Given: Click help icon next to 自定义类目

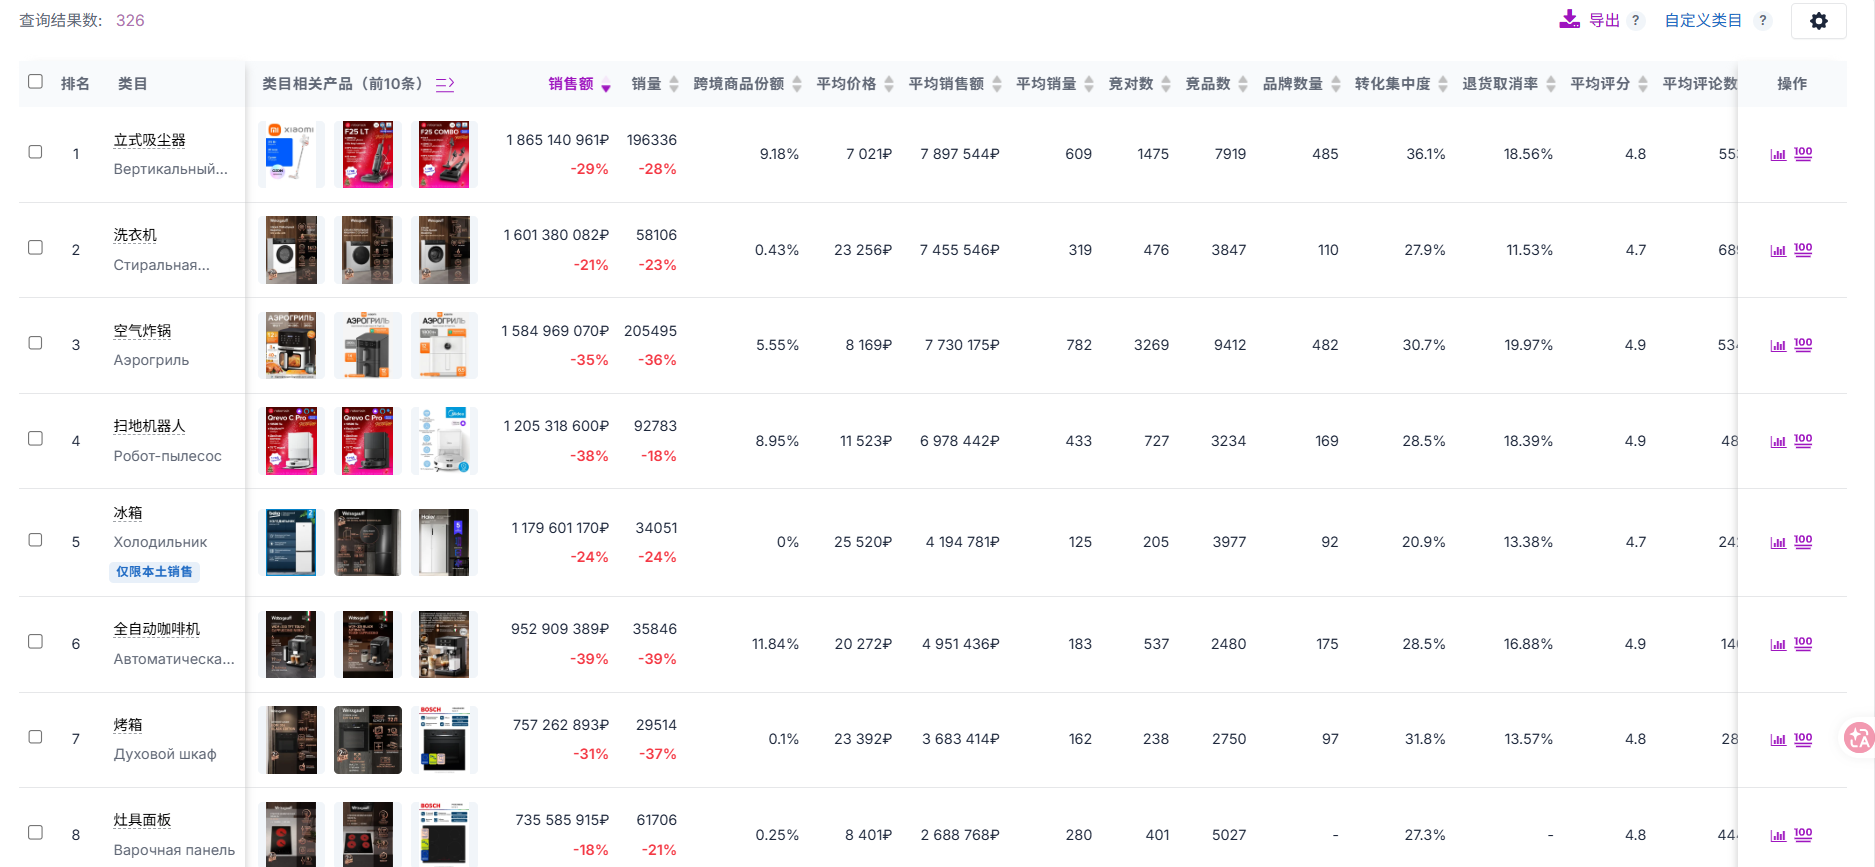Looking at the screenshot, I should tap(1762, 21).
